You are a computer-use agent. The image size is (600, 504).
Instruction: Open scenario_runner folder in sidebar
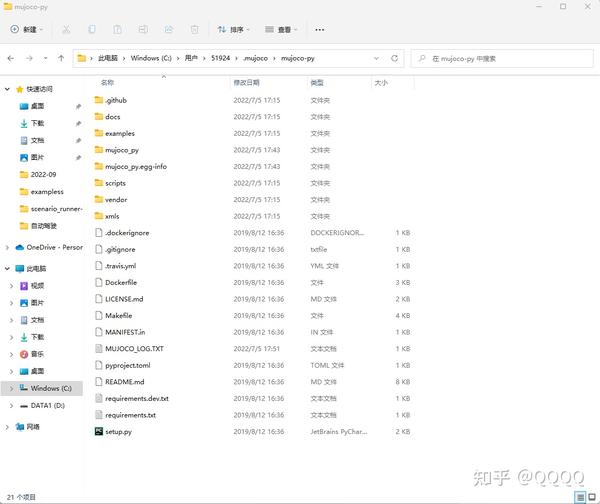(x=56, y=209)
